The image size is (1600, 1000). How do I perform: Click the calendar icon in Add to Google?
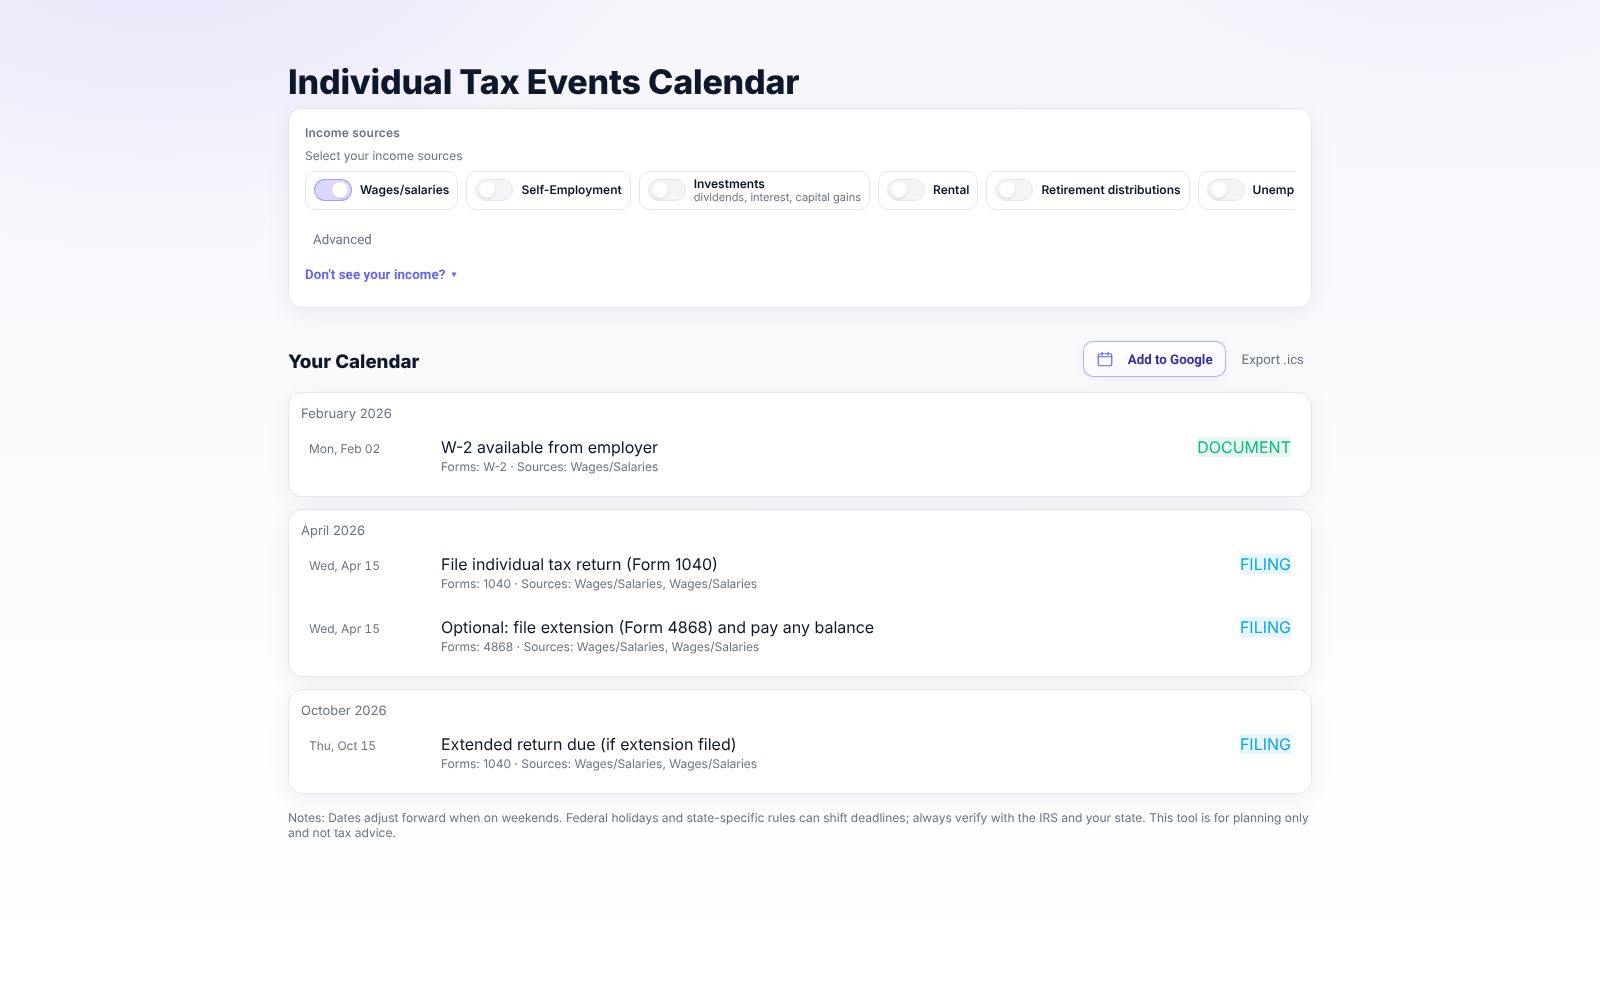[1105, 359]
